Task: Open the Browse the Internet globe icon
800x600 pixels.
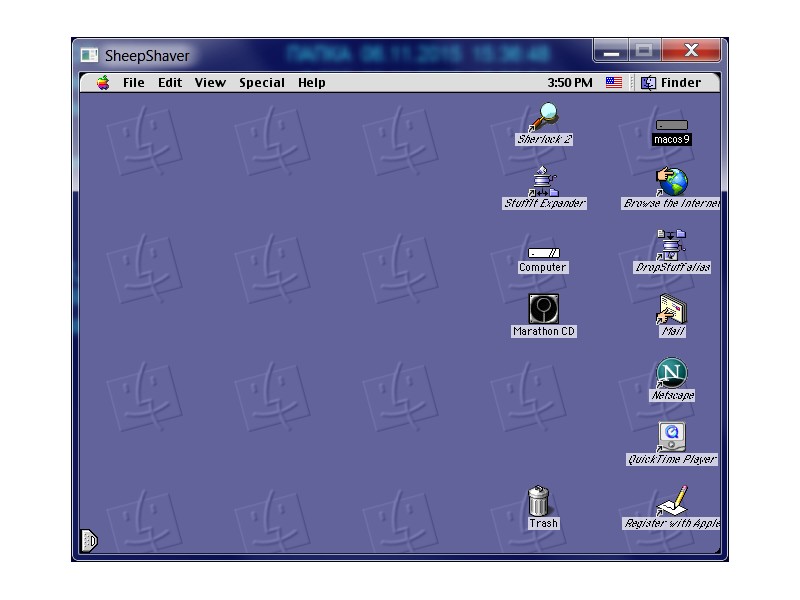Action: pyautogui.click(x=671, y=182)
